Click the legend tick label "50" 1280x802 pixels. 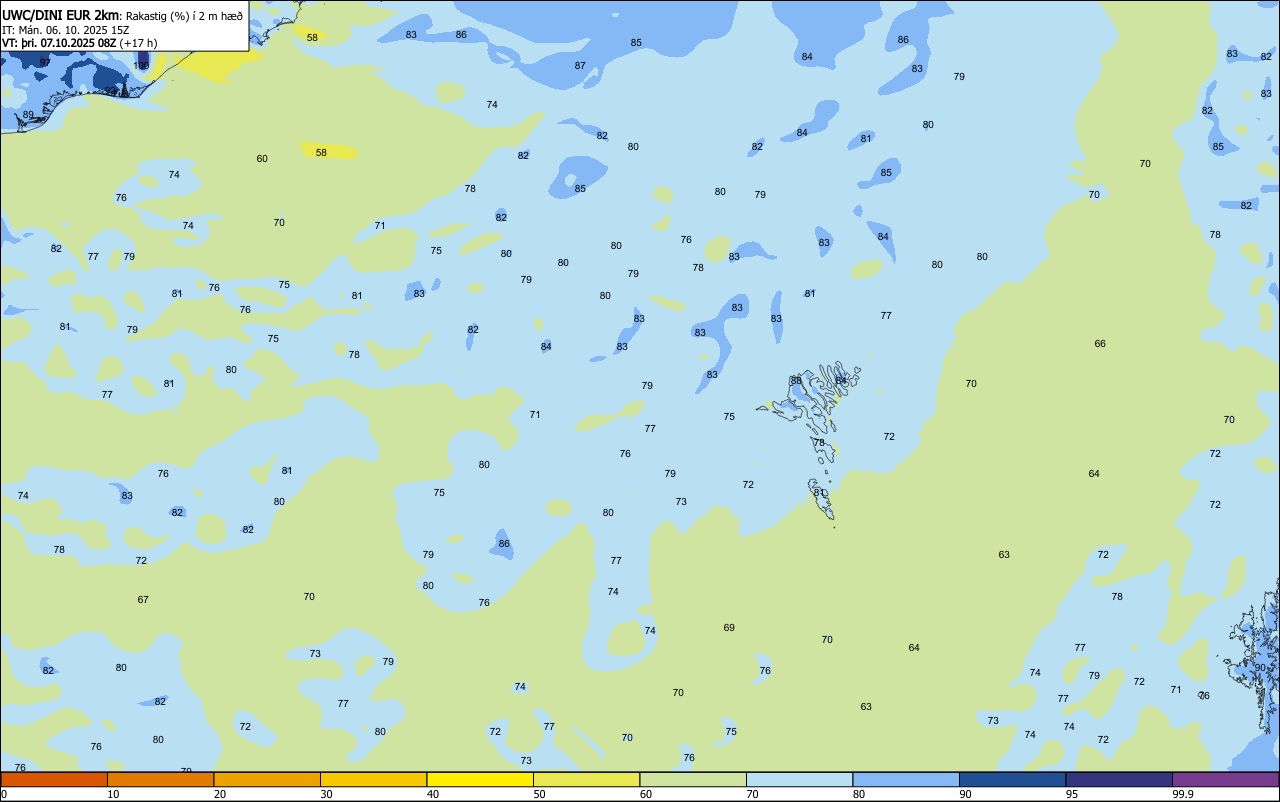pyautogui.click(x=539, y=794)
